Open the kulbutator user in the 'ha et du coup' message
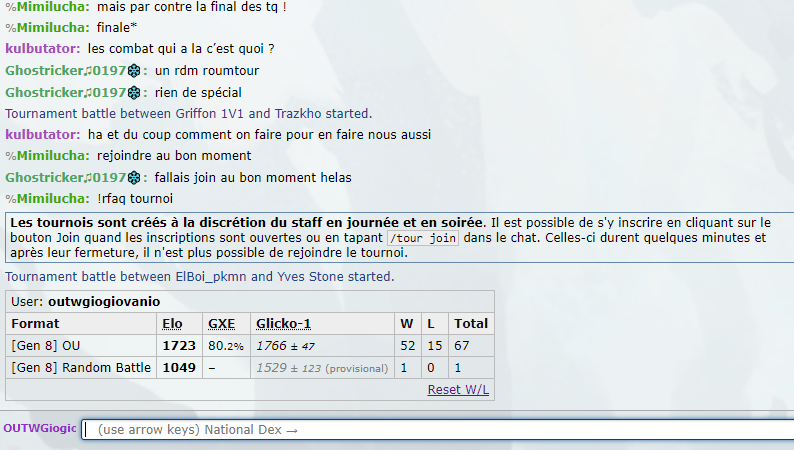 click(x=43, y=135)
